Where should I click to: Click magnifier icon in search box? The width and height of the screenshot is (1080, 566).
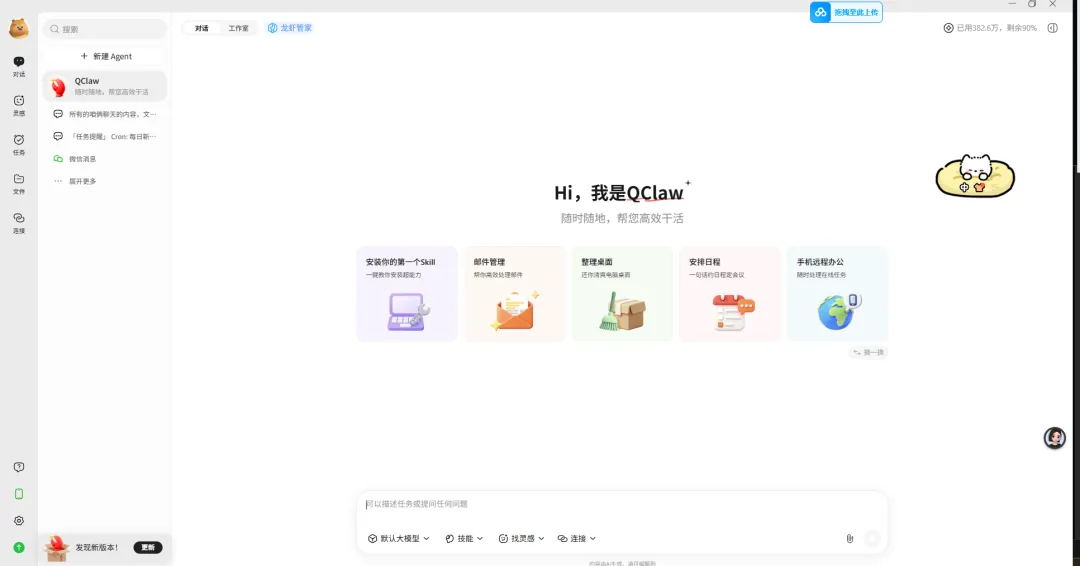(54, 29)
